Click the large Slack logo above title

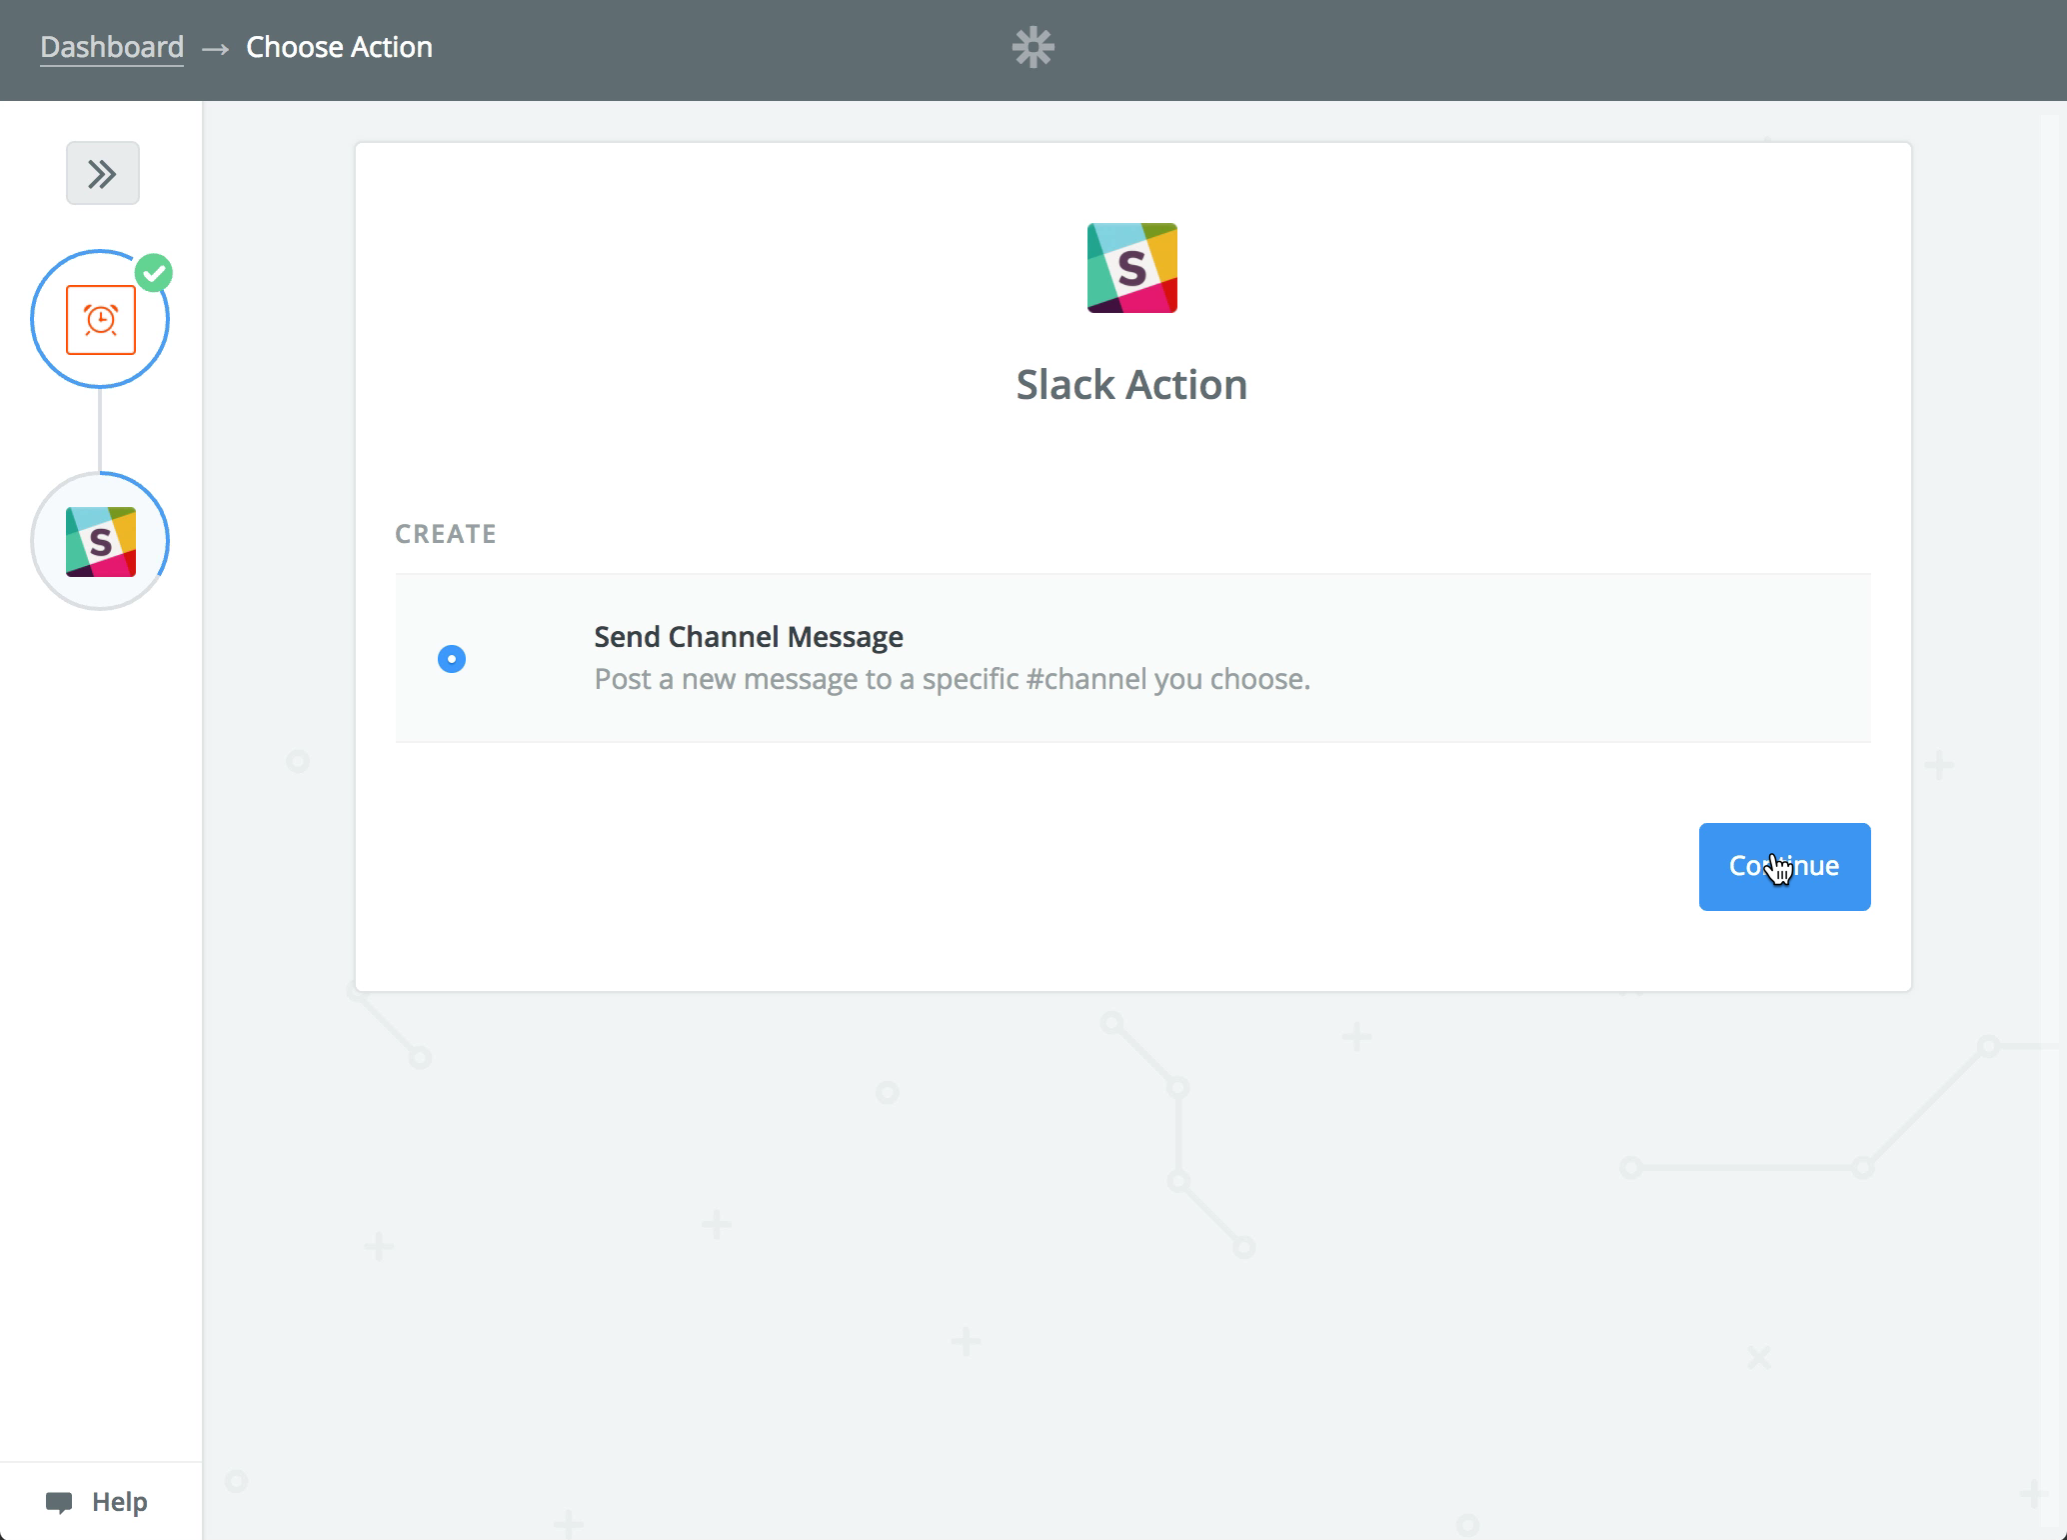pyautogui.click(x=1132, y=268)
